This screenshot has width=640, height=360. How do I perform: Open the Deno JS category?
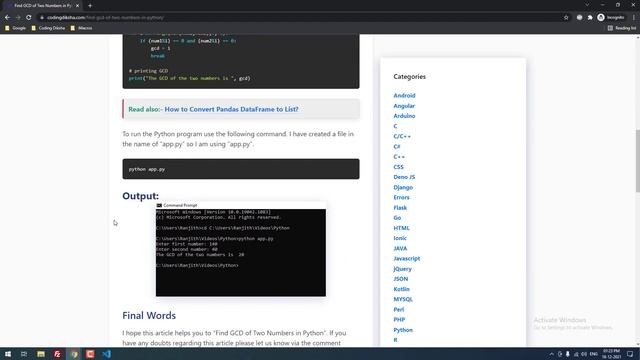pos(404,177)
